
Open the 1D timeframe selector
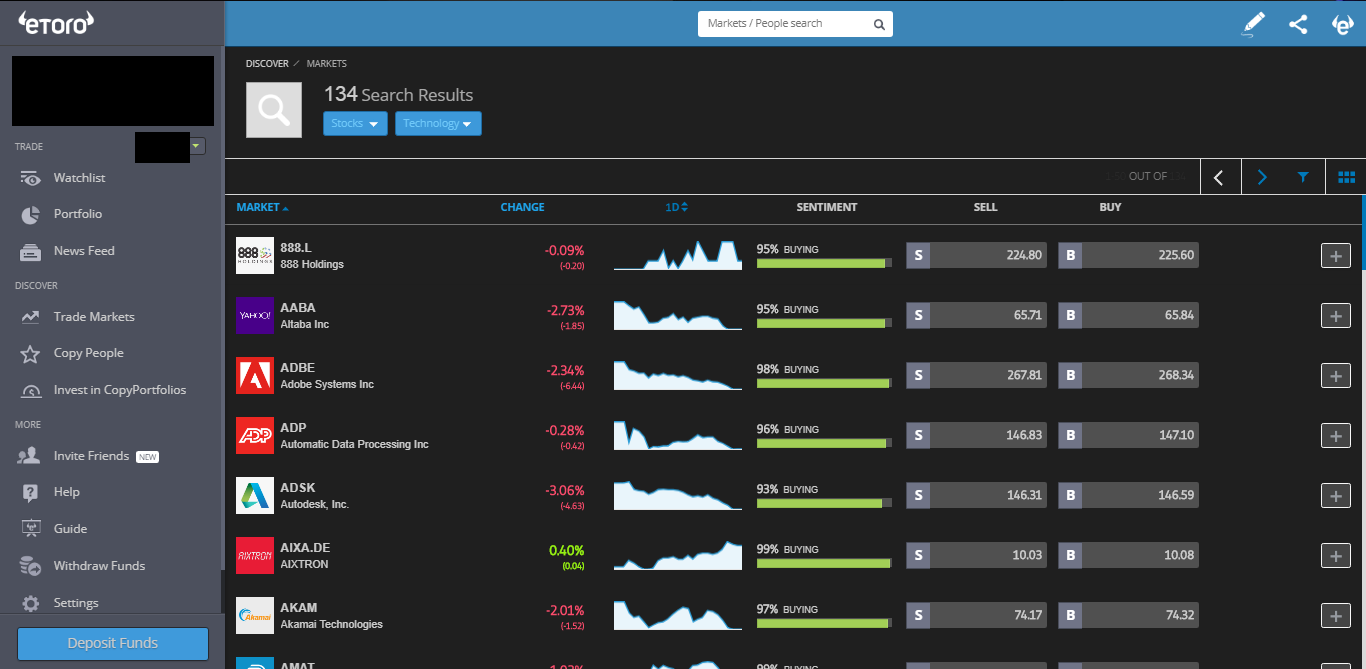pos(677,207)
